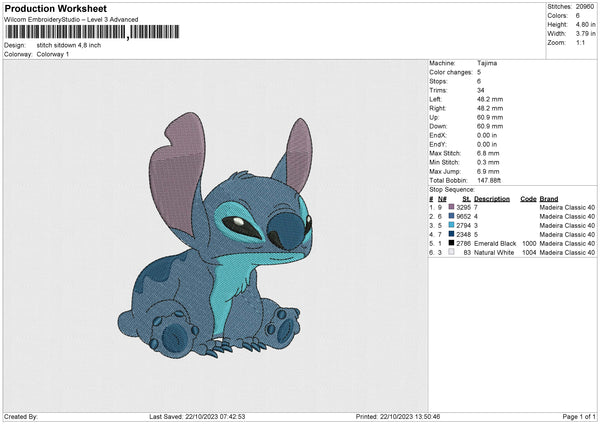Select the Stop Sequence label
Viewport: 600px width, 424px height.
(452, 187)
